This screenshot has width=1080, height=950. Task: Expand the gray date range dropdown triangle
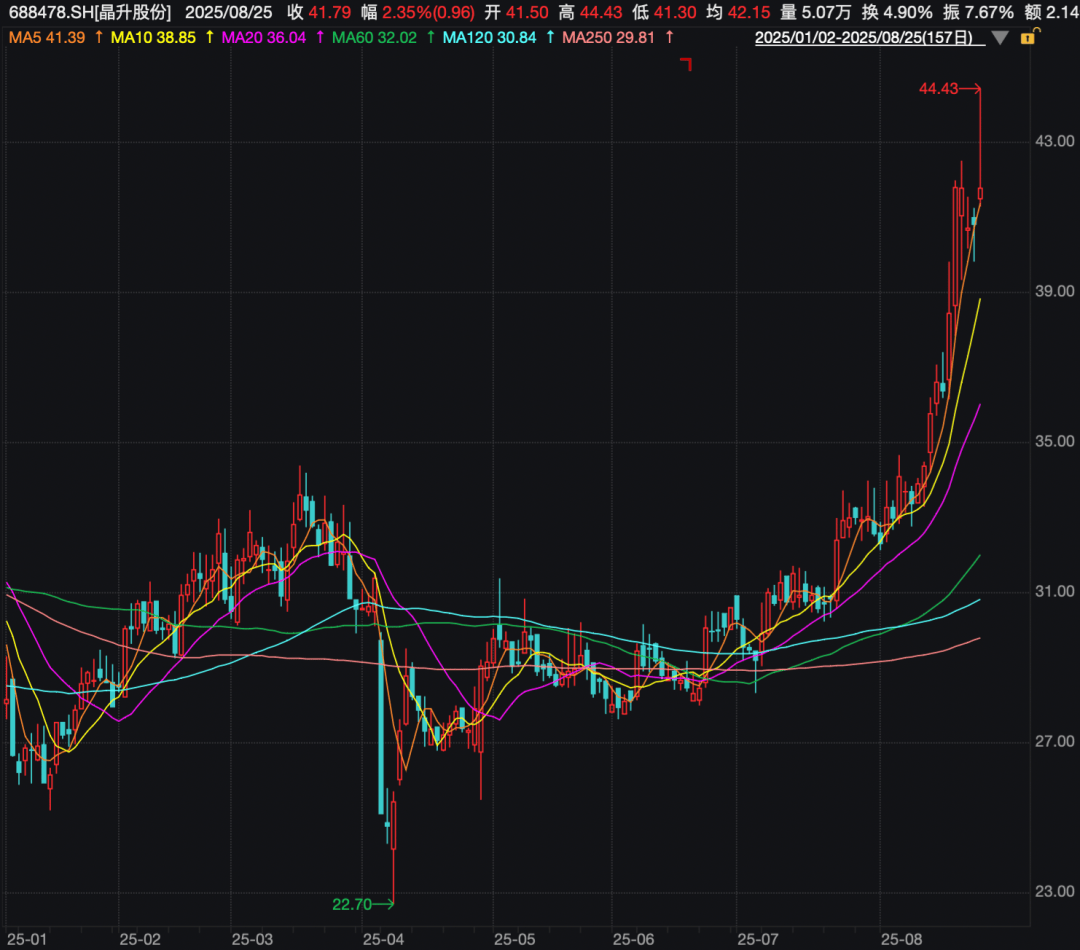(x=1000, y=39)
